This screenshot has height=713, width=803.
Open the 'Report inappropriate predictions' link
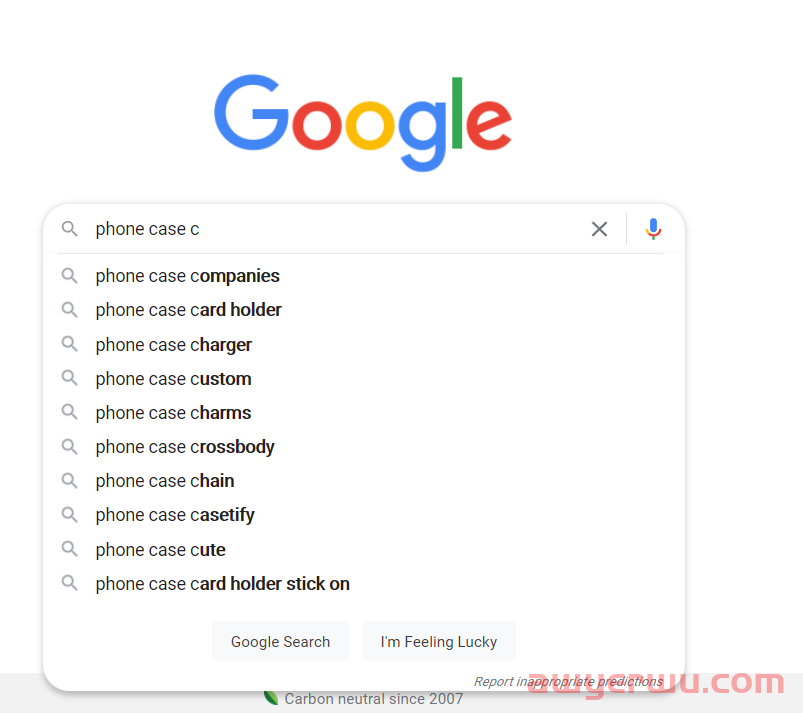[568, 681]
